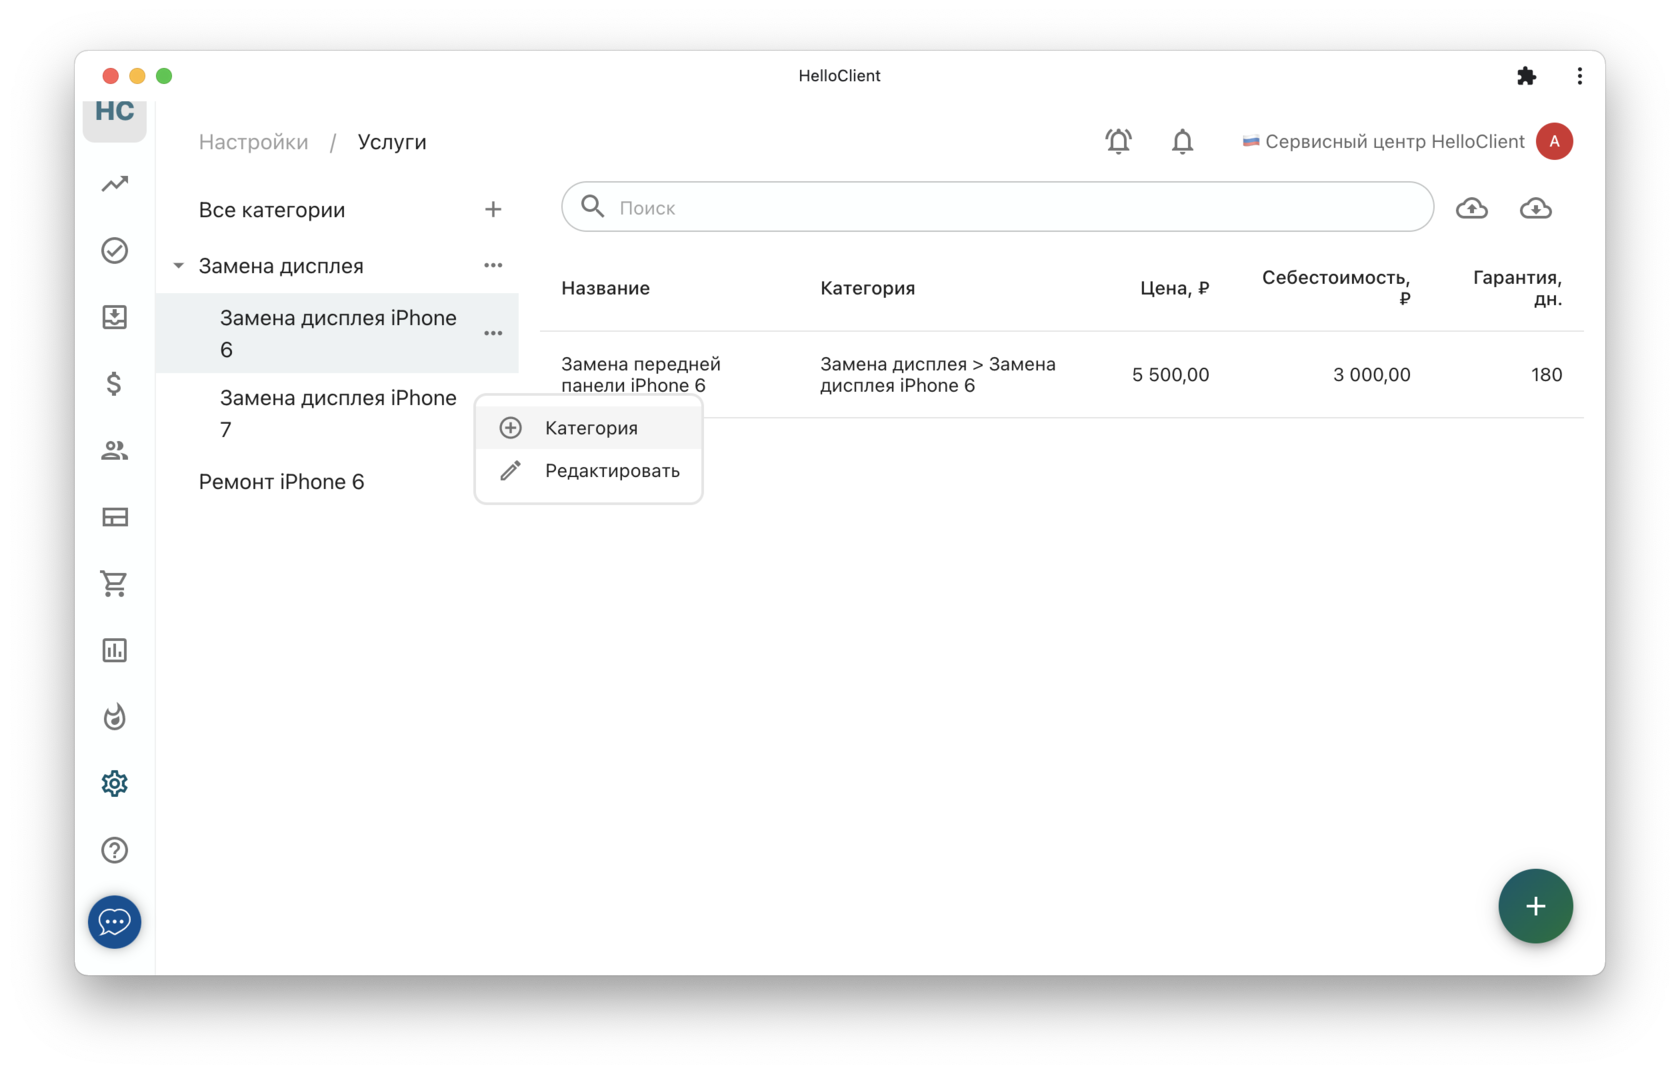Open options for Замена дисплея category
The image size is (1680, 1074).
click(x=493, y=265)
